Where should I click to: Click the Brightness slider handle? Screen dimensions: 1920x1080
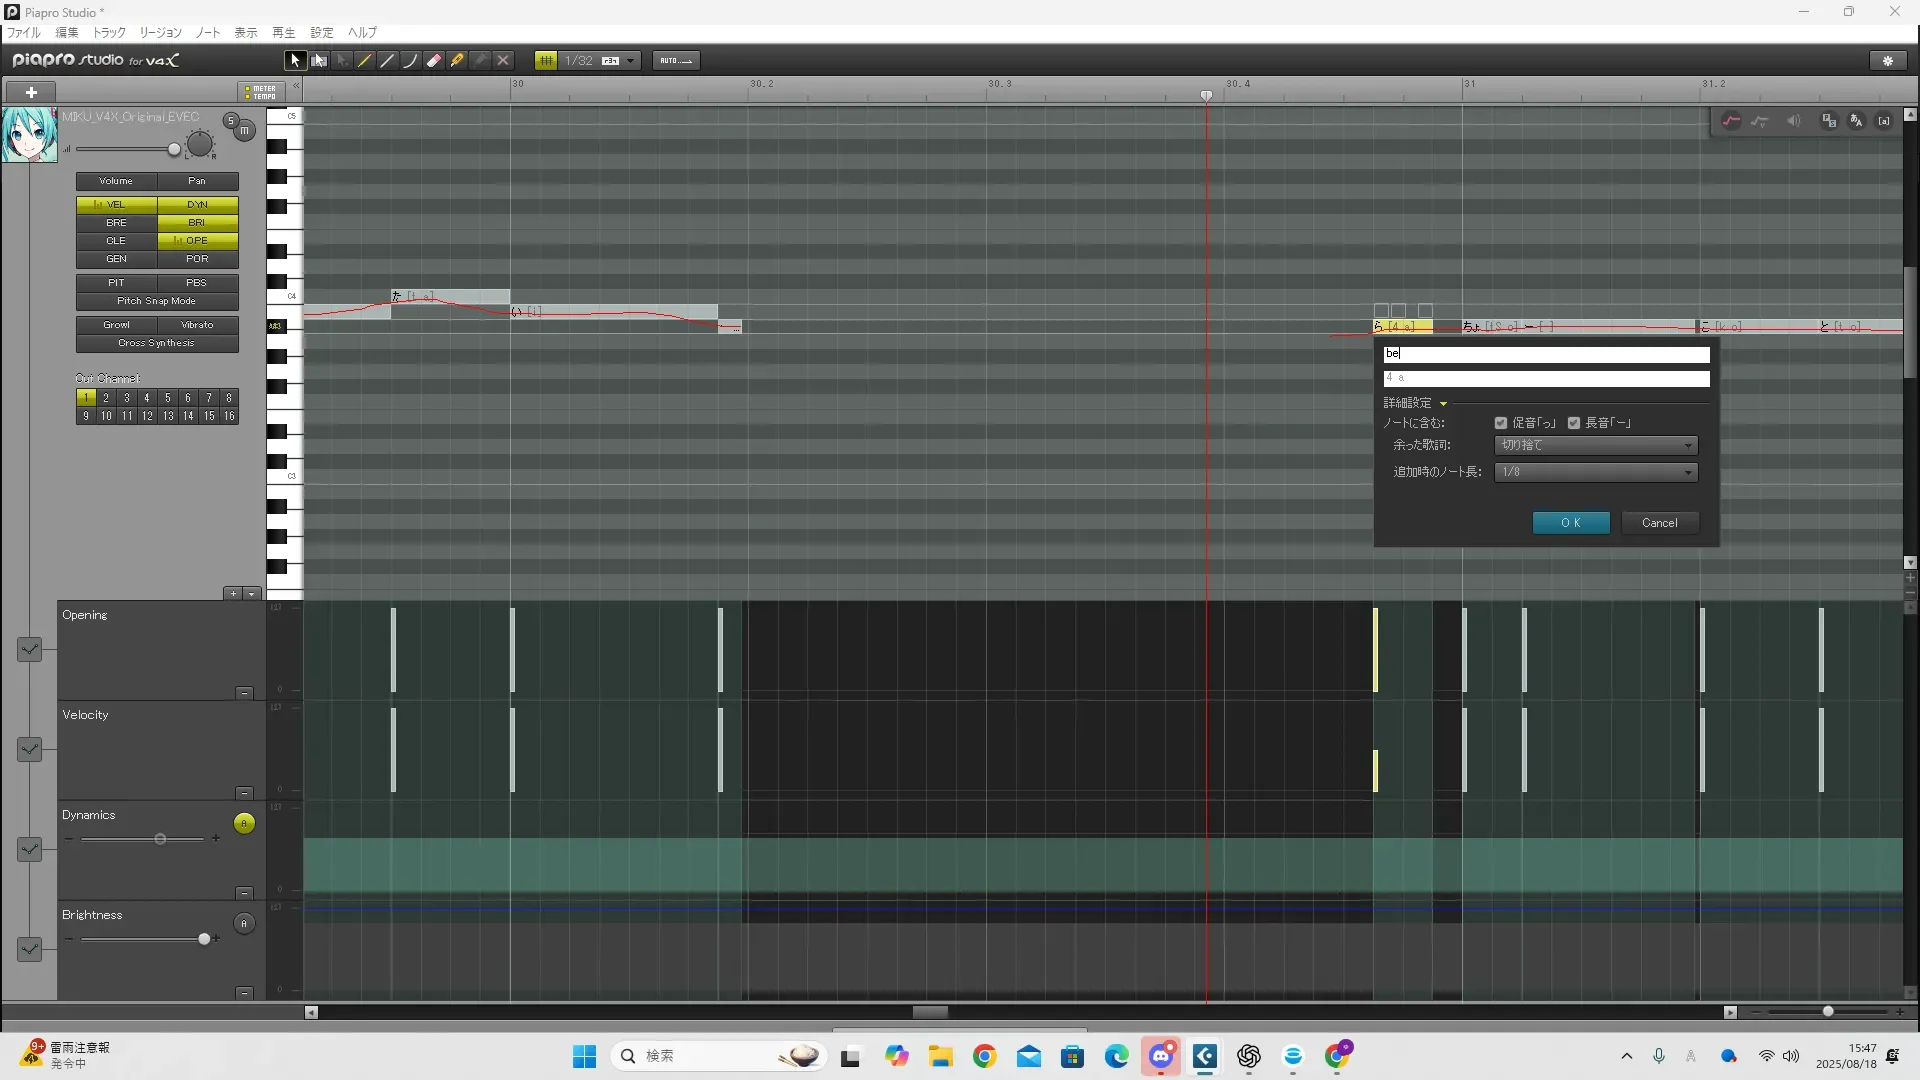click(x=204, y=939)
